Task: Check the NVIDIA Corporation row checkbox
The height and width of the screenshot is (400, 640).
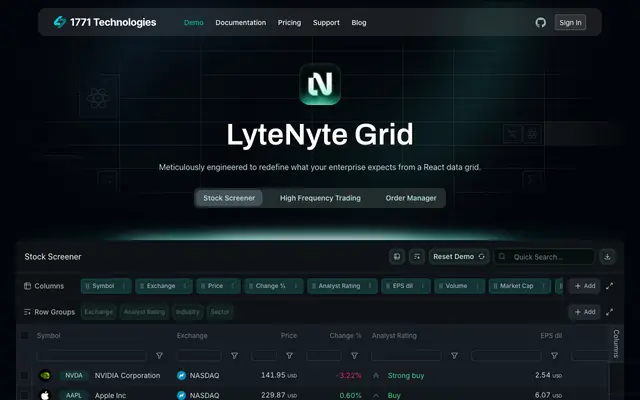Action: tap(24, 376)
